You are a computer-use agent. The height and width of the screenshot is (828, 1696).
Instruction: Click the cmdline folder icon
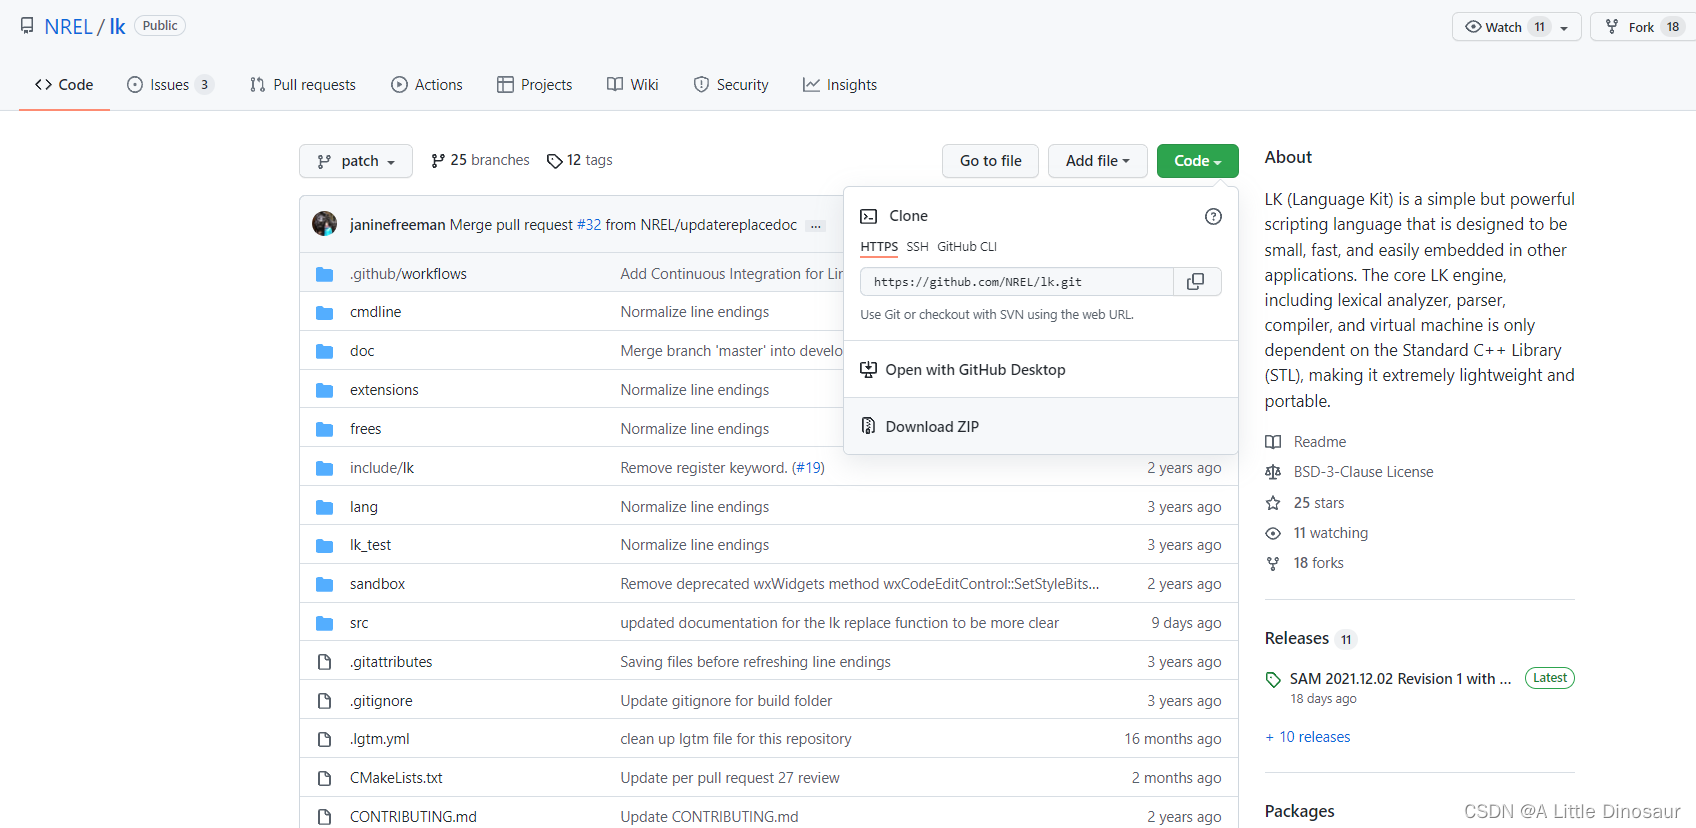pos(324,312)
